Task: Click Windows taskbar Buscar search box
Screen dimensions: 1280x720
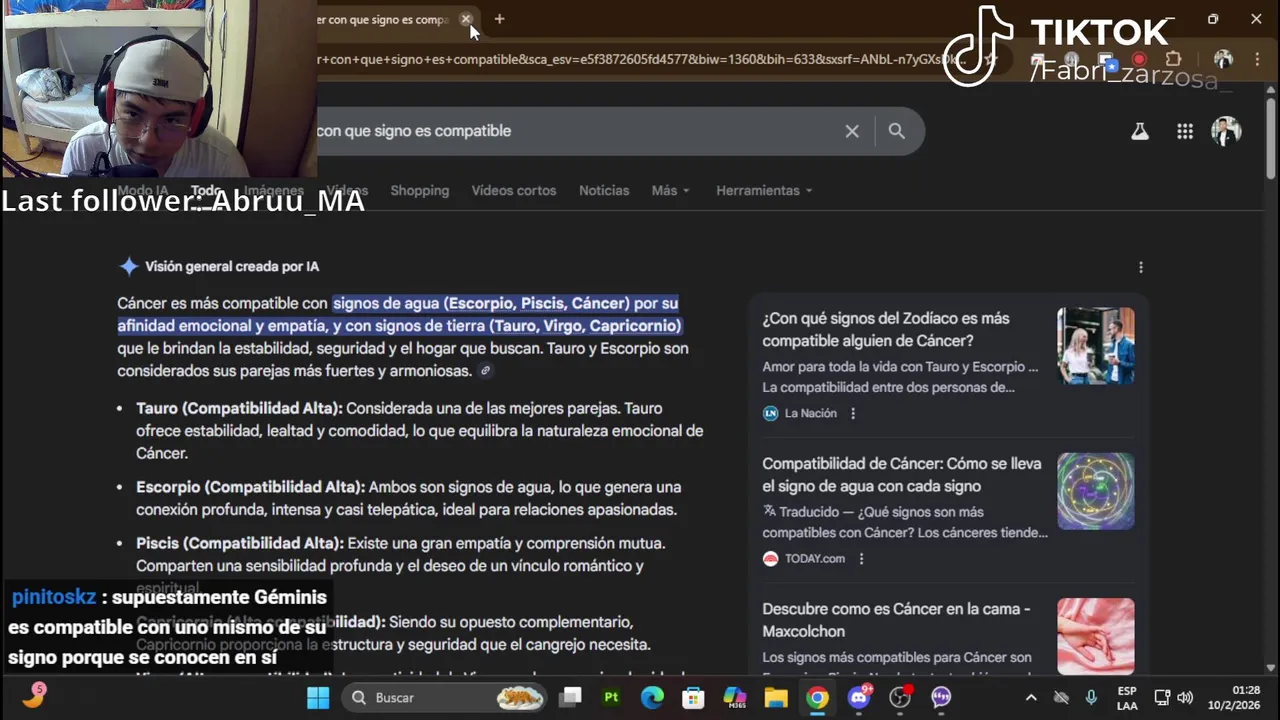Action: tap(443, 697)
